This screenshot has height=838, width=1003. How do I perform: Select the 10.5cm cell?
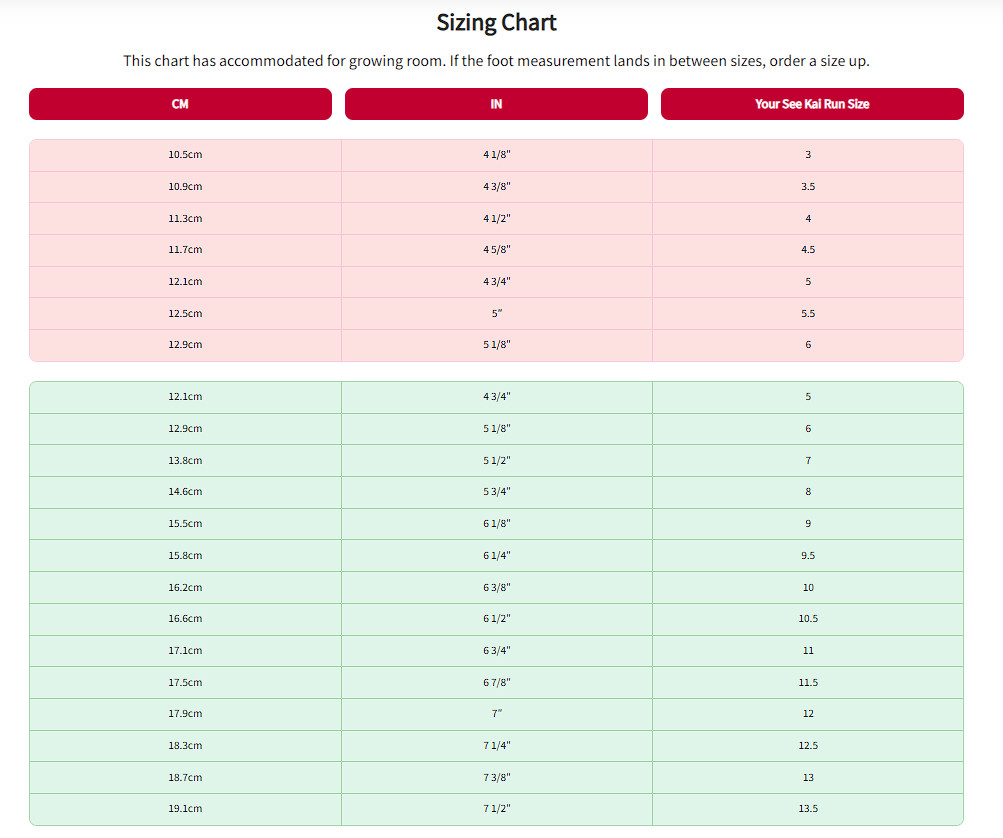point(186,155)
